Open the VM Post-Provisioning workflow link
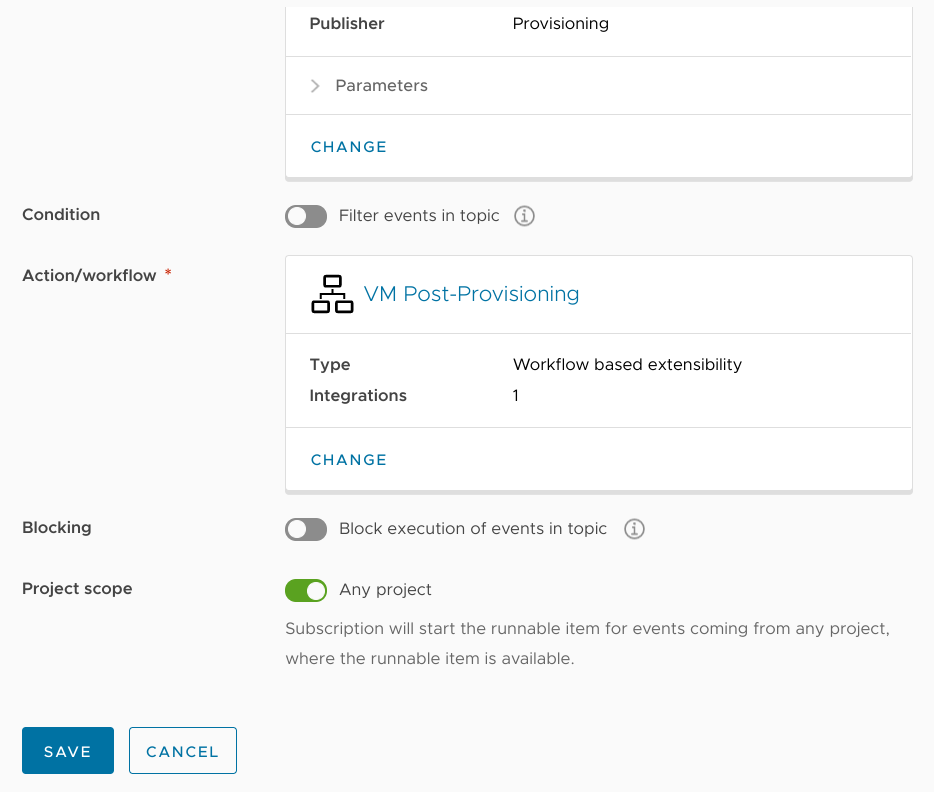 (x=471, y=294)
